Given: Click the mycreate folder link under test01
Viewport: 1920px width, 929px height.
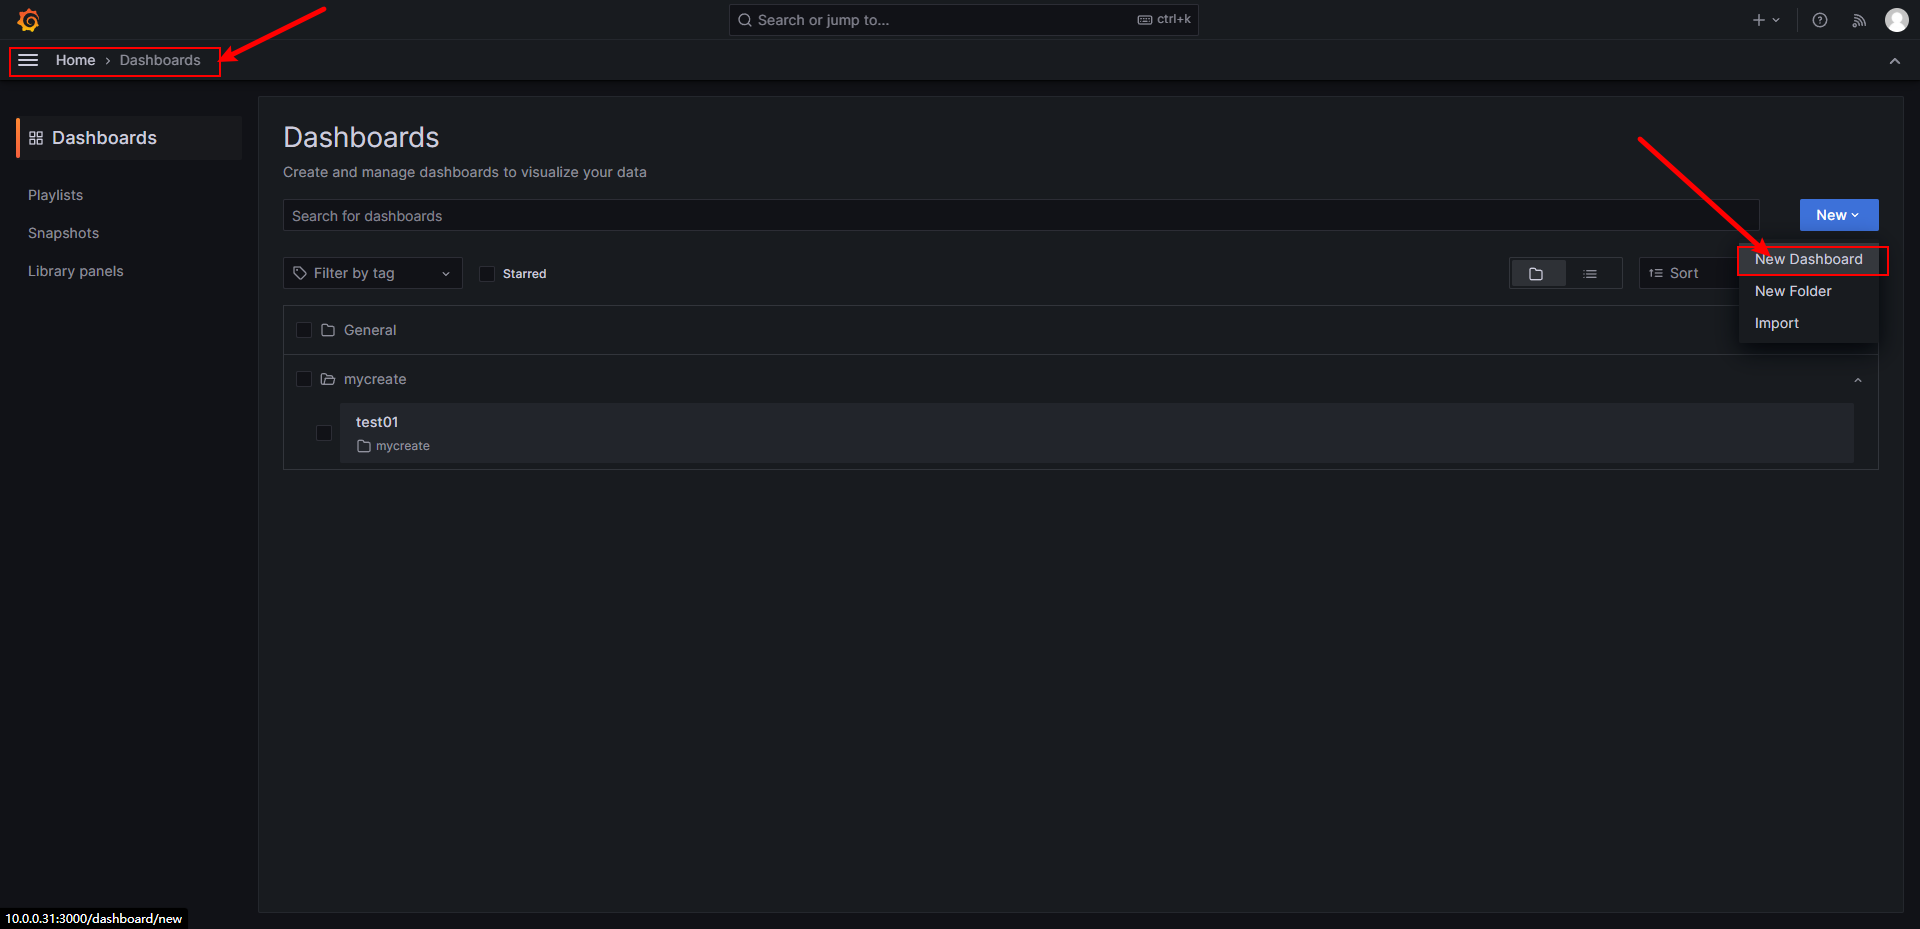Looking at the screenshot, I should (x=393, y=446).
